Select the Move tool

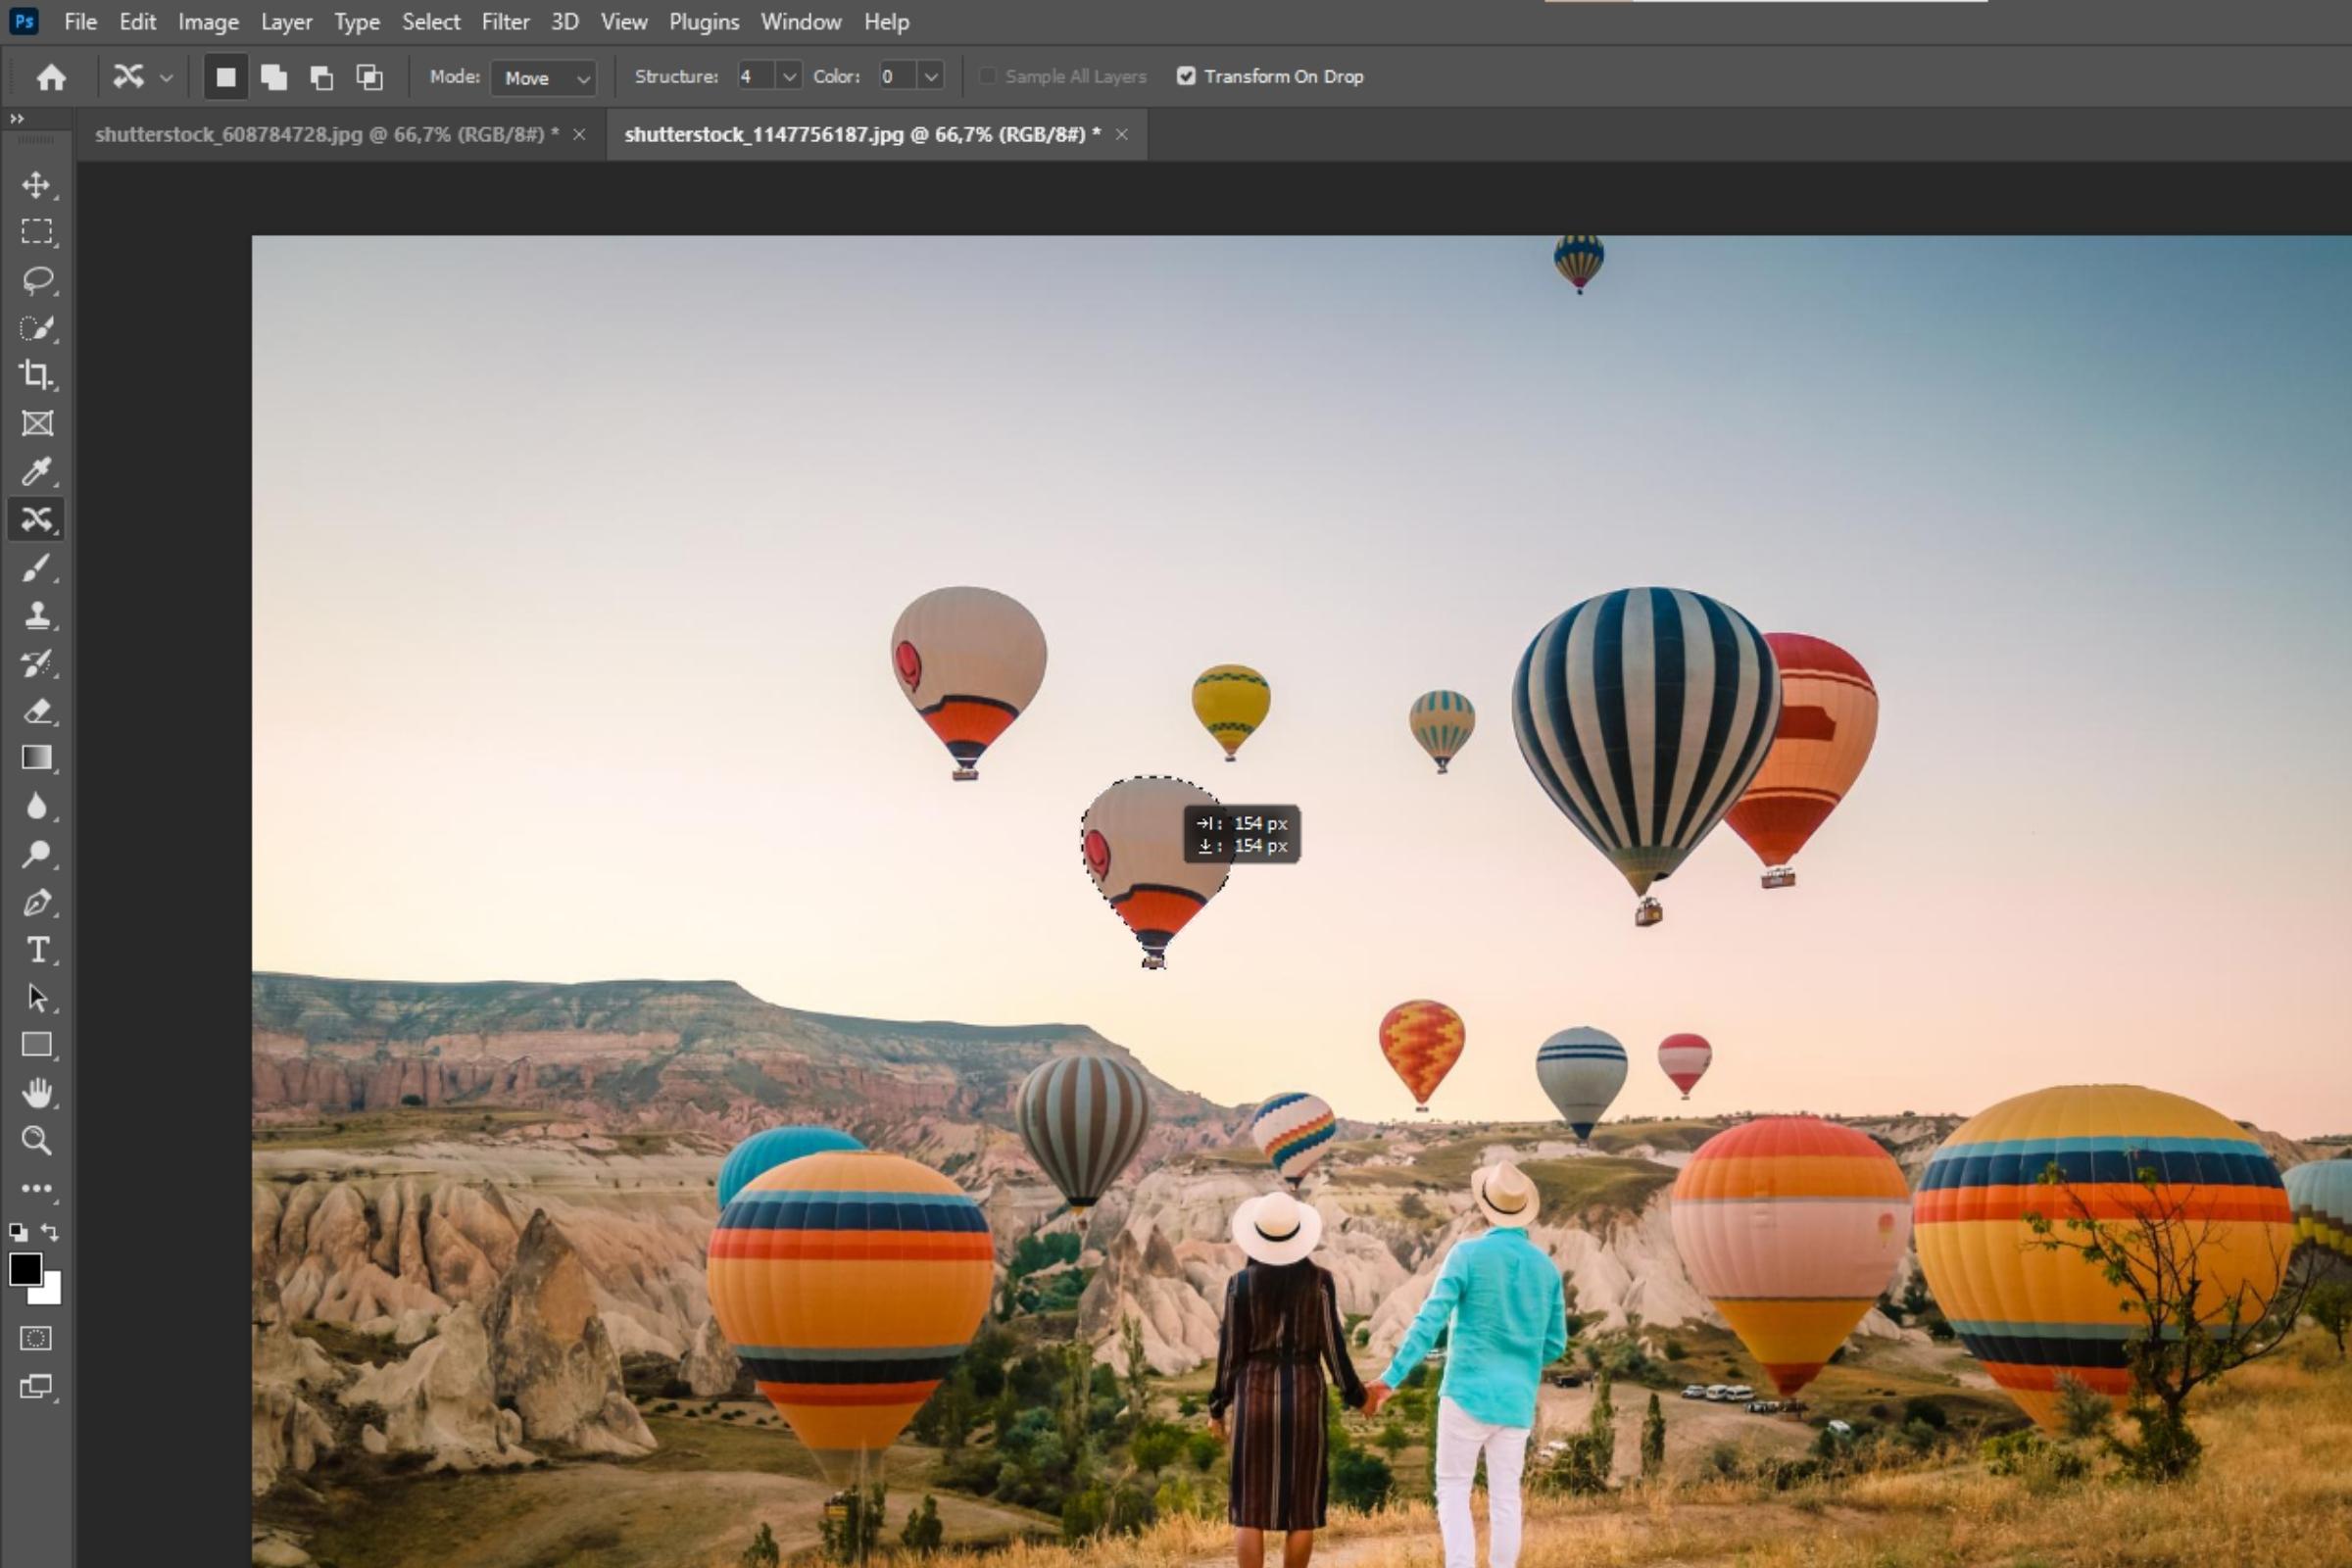click(x=36, y=185)
